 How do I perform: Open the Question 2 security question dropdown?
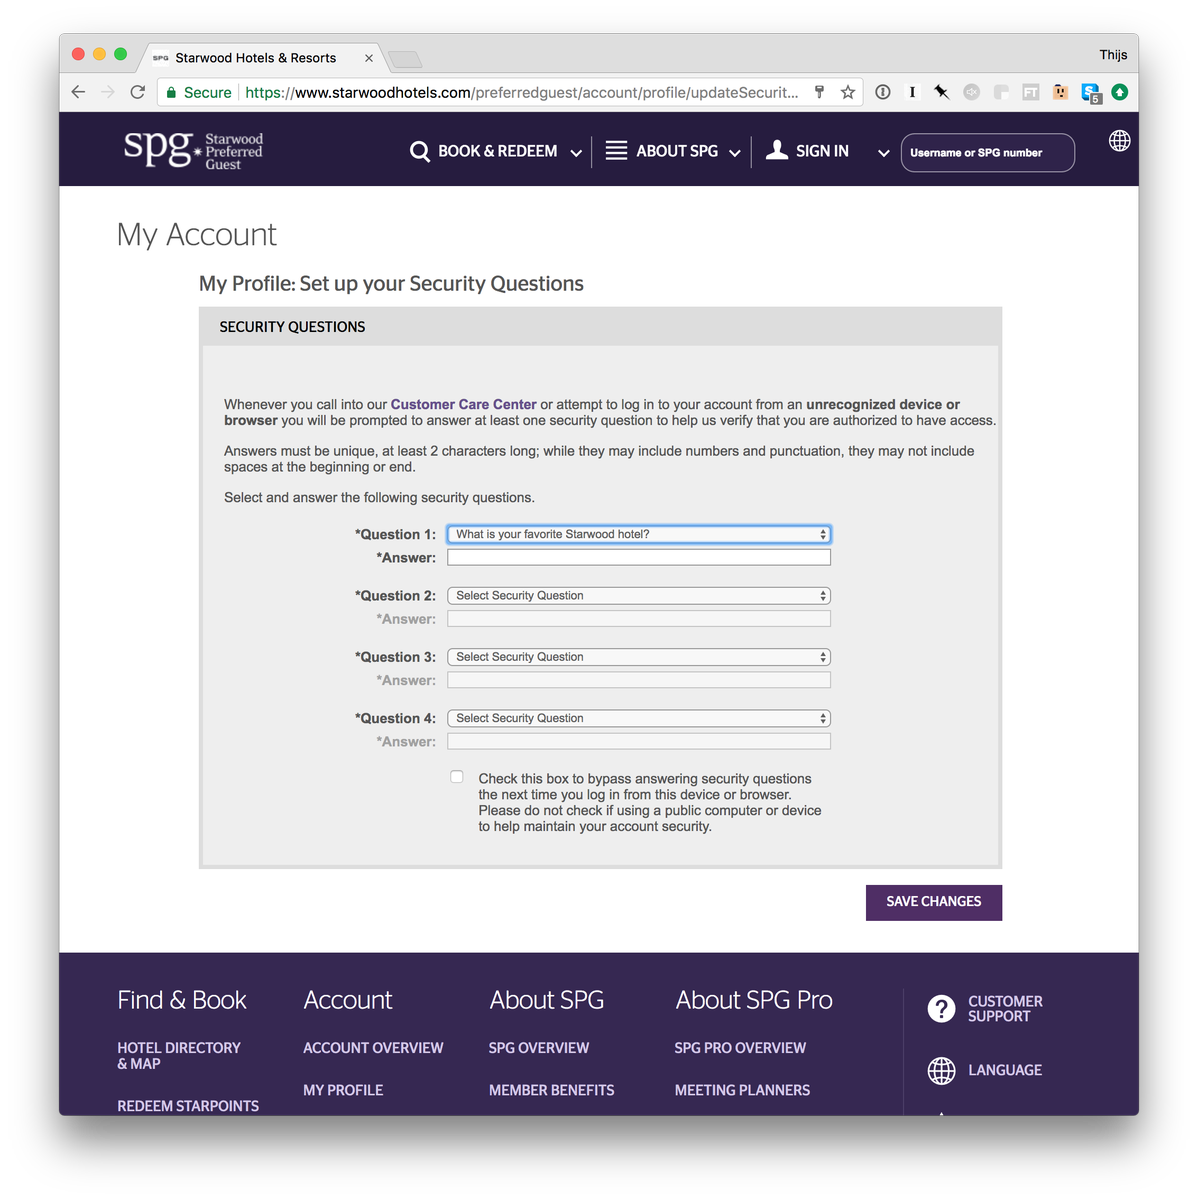click(639, 595)
